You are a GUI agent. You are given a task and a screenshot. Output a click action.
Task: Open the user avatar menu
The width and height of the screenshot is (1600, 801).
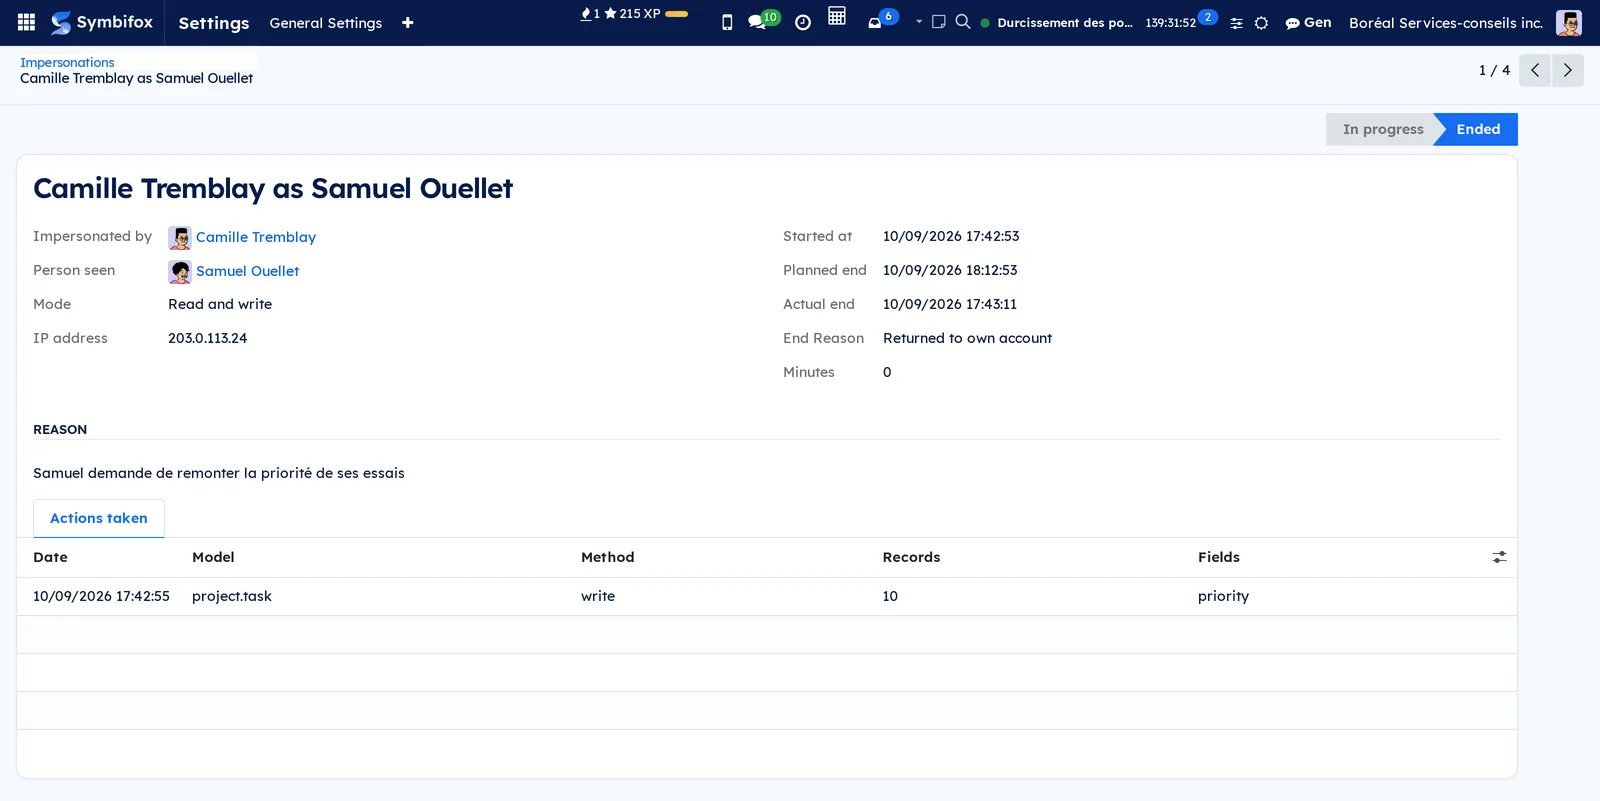pos(1569,22)
